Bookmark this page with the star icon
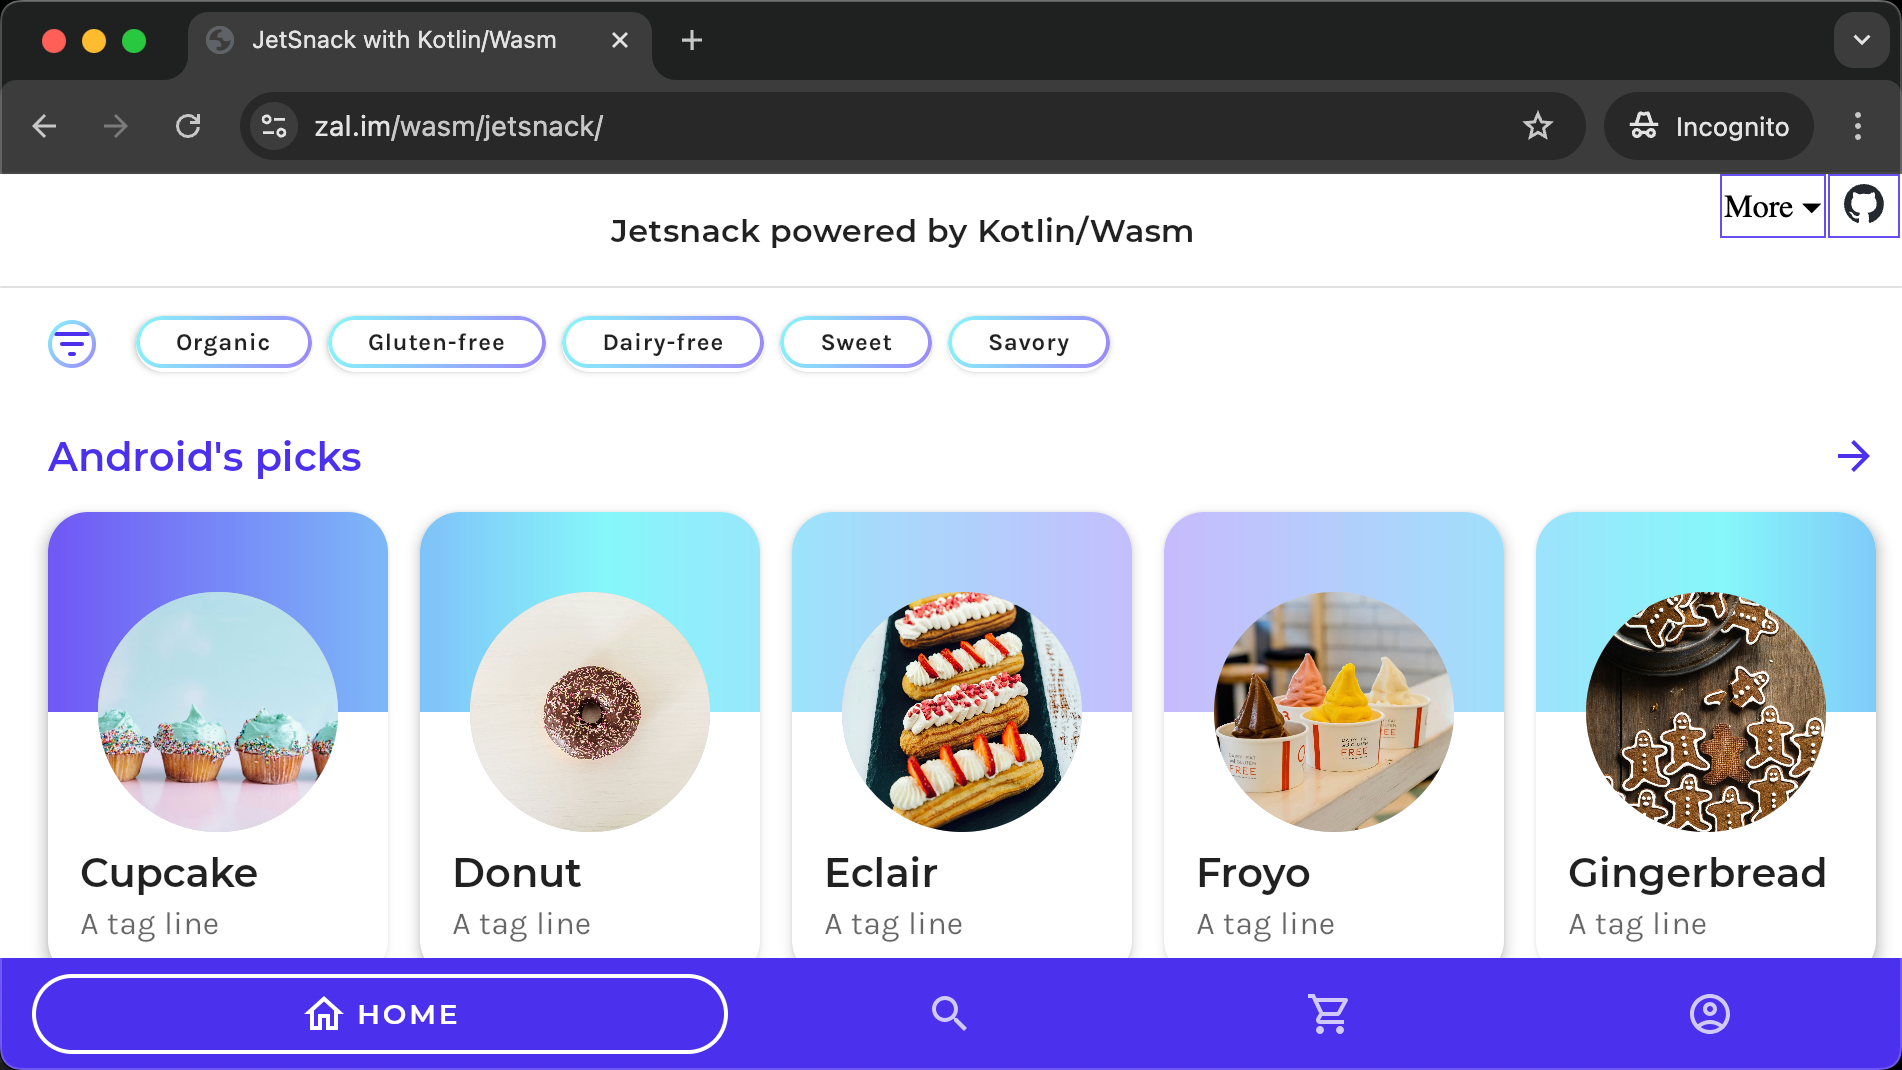The height and width of the screenshot is (1070, 1902). [x=1537, y=126]
